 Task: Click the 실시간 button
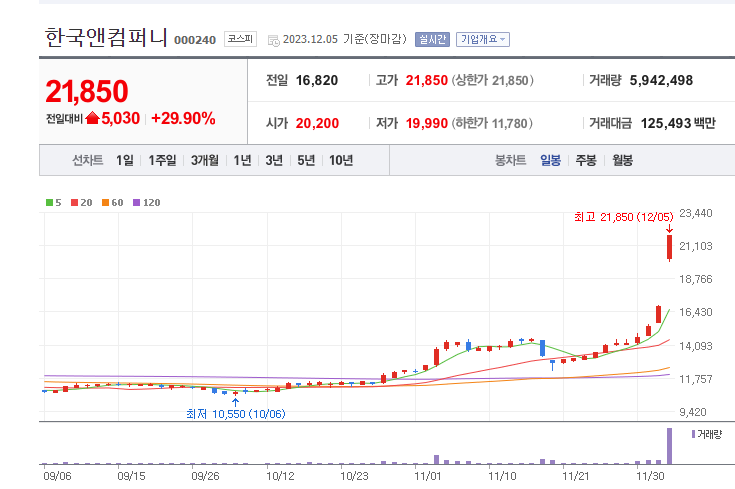(x=432, y=39)
